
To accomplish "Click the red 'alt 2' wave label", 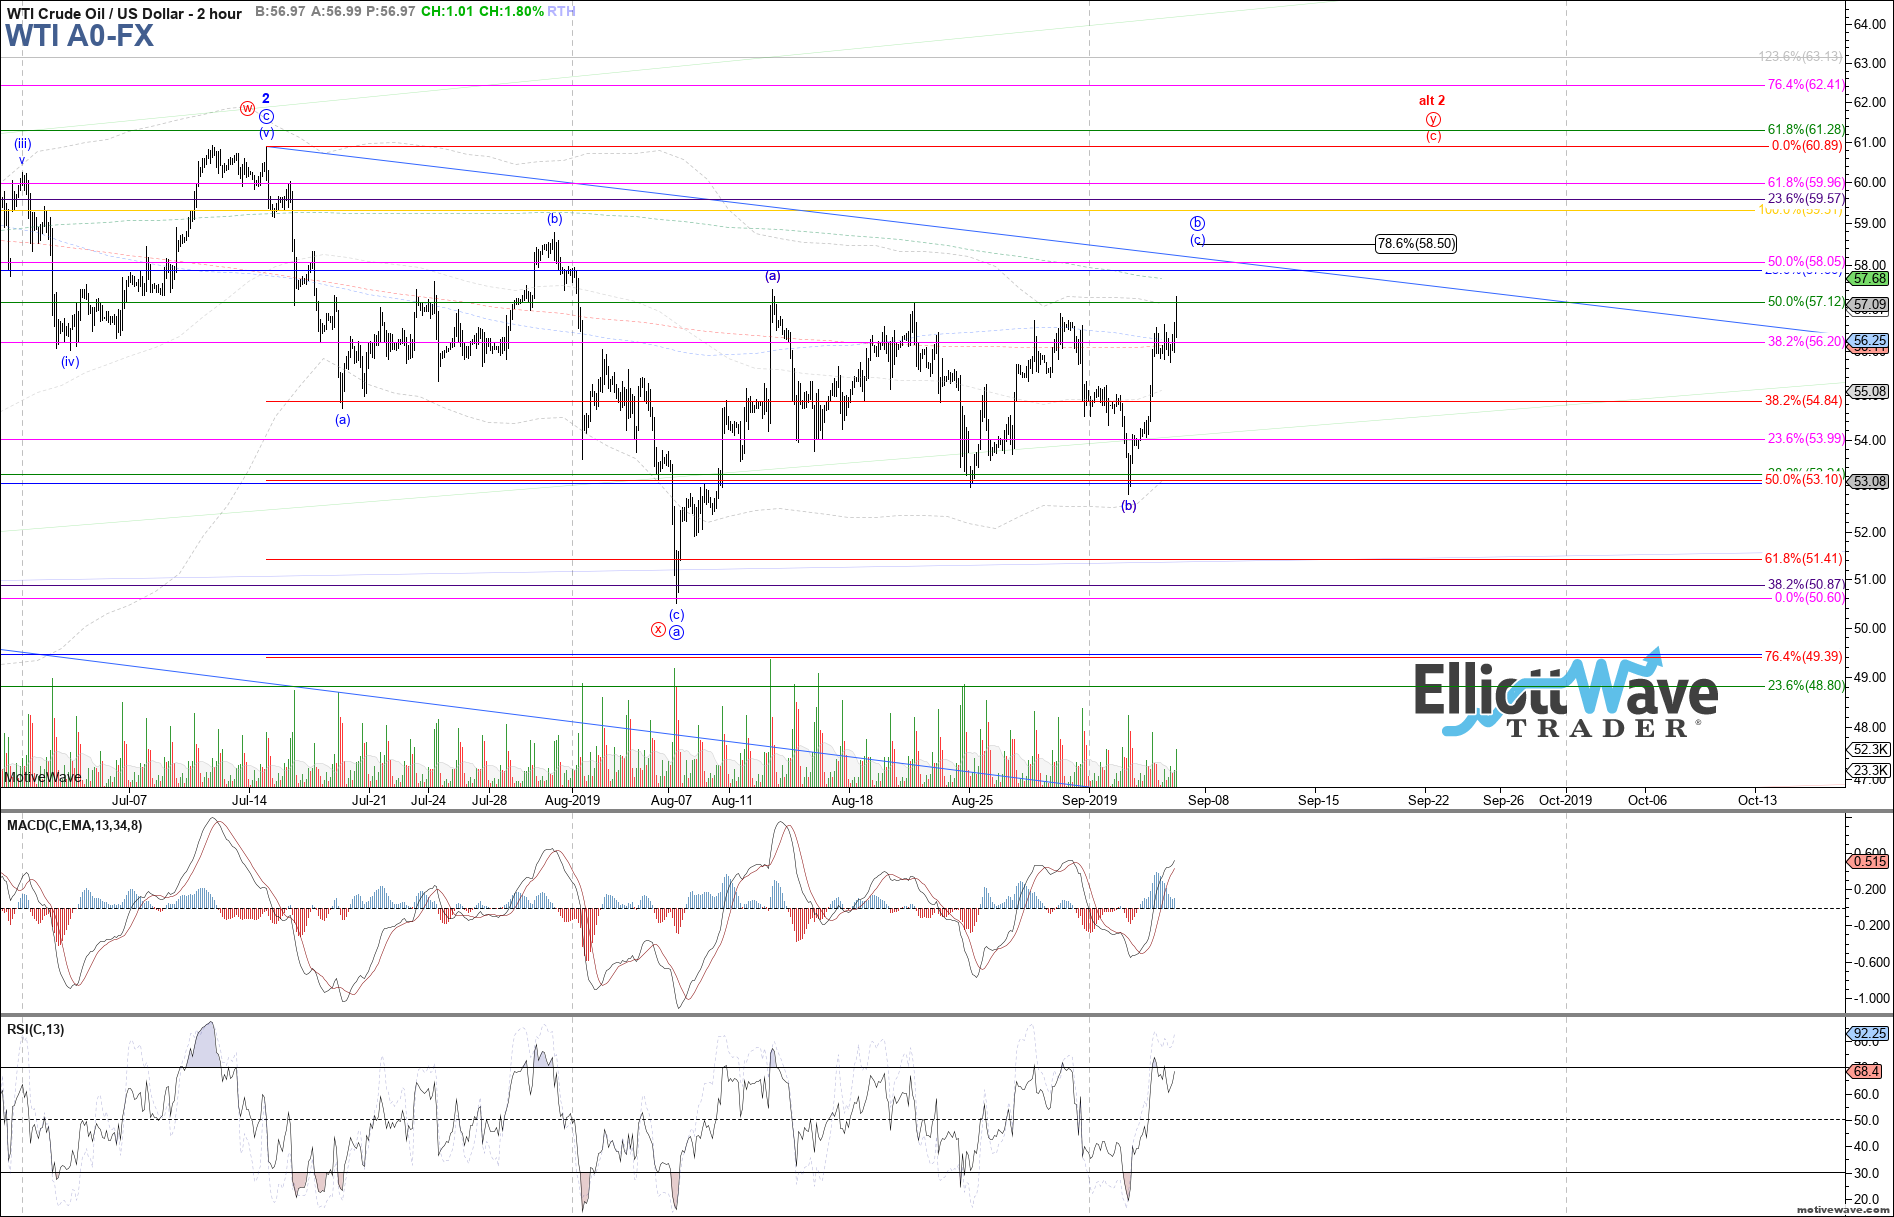I will [x=1432, y=100].
